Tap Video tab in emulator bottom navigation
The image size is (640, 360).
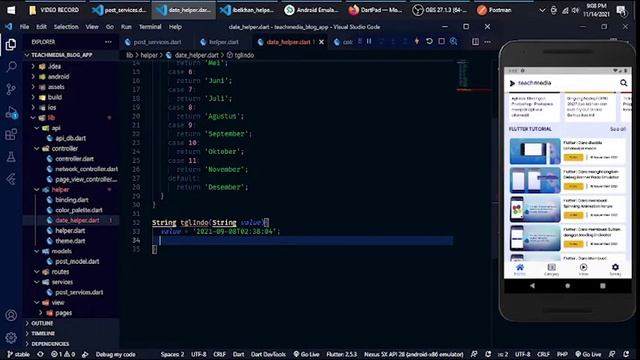point(584,269)
